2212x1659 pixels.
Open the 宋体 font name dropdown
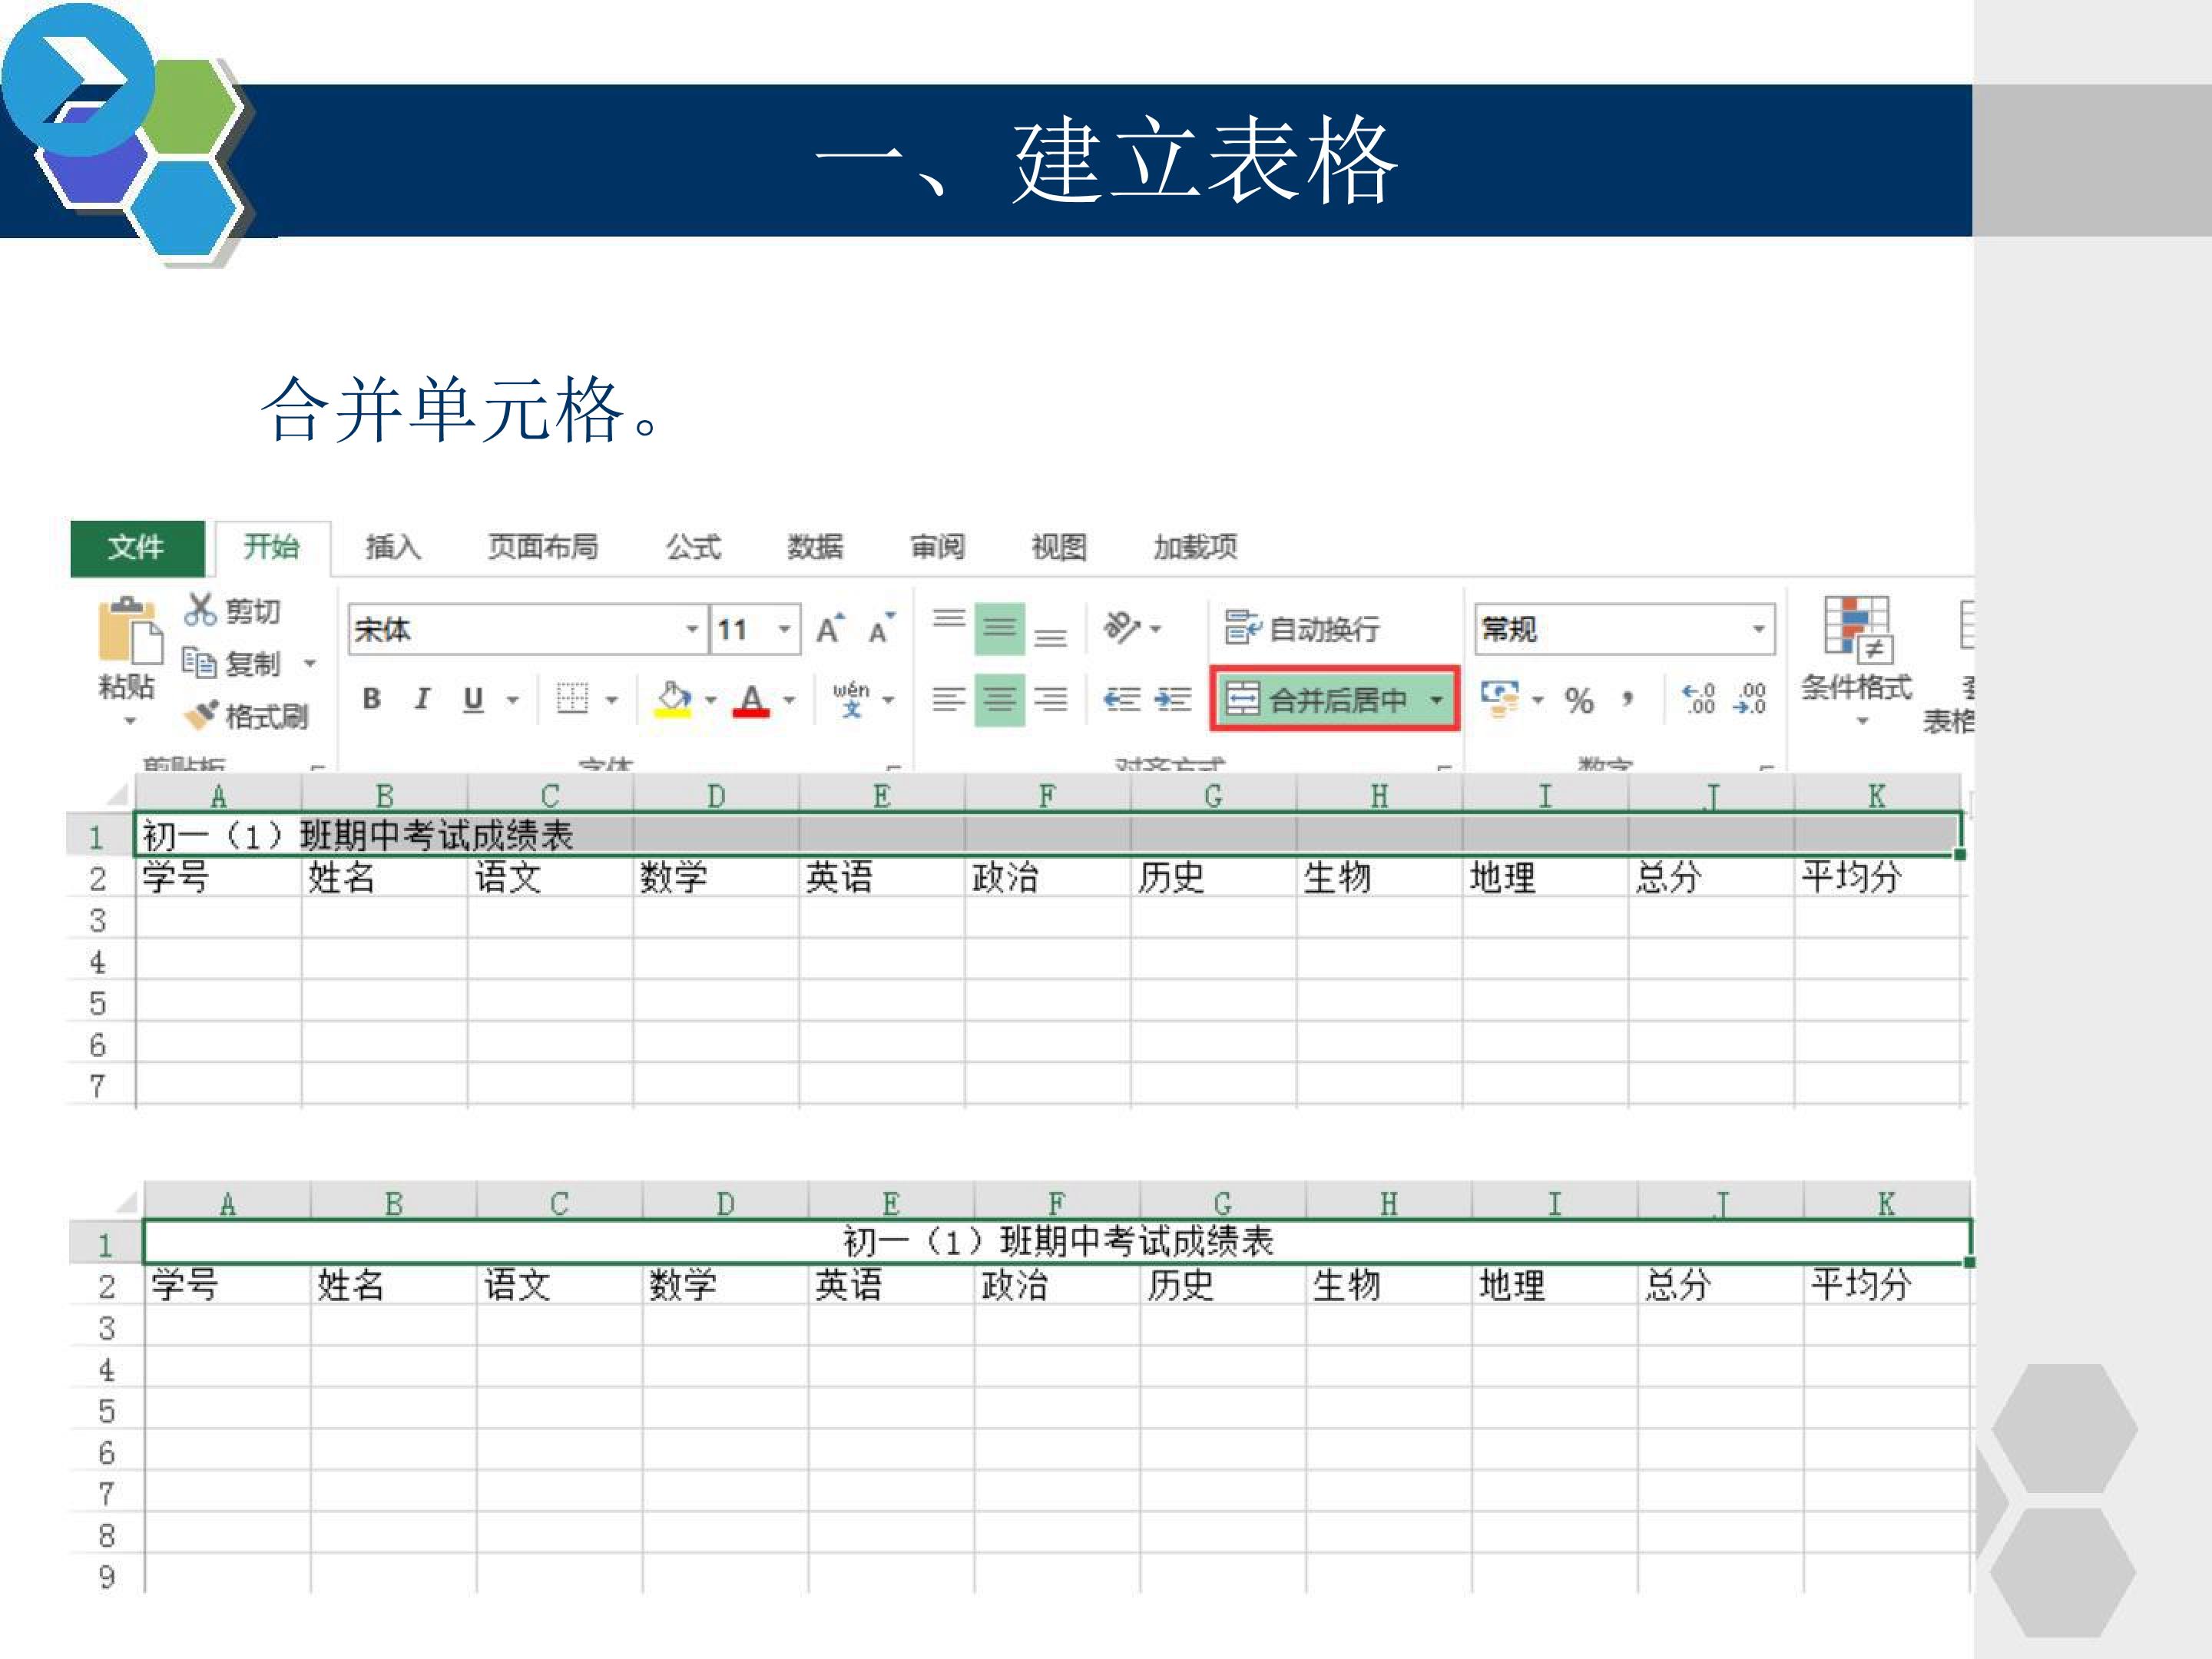point(691,629)
